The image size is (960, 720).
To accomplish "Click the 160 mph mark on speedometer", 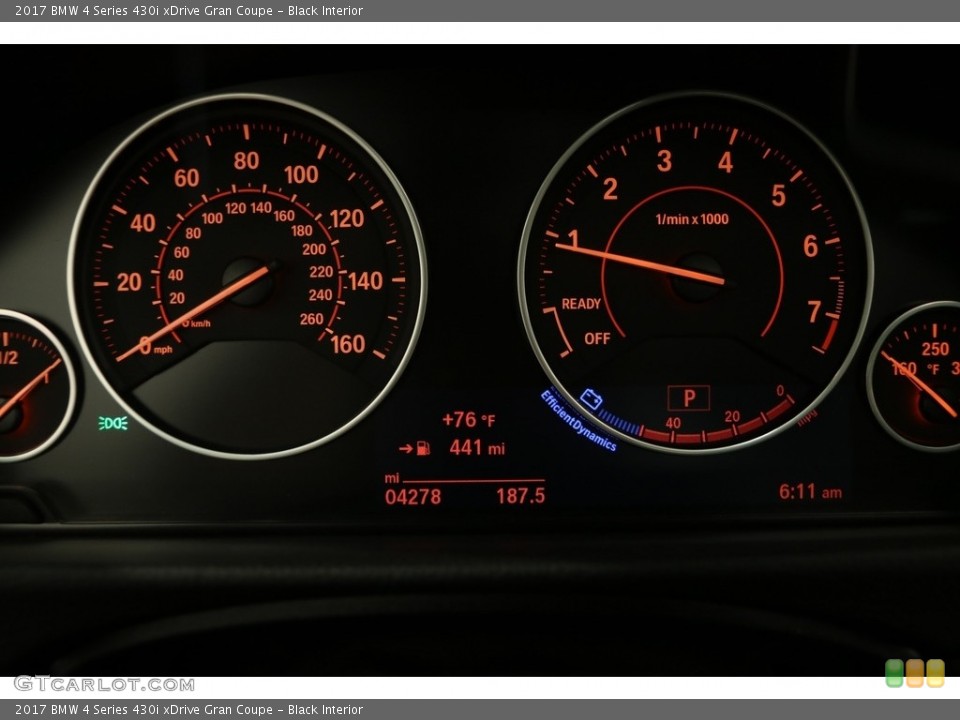I will 348,344.
